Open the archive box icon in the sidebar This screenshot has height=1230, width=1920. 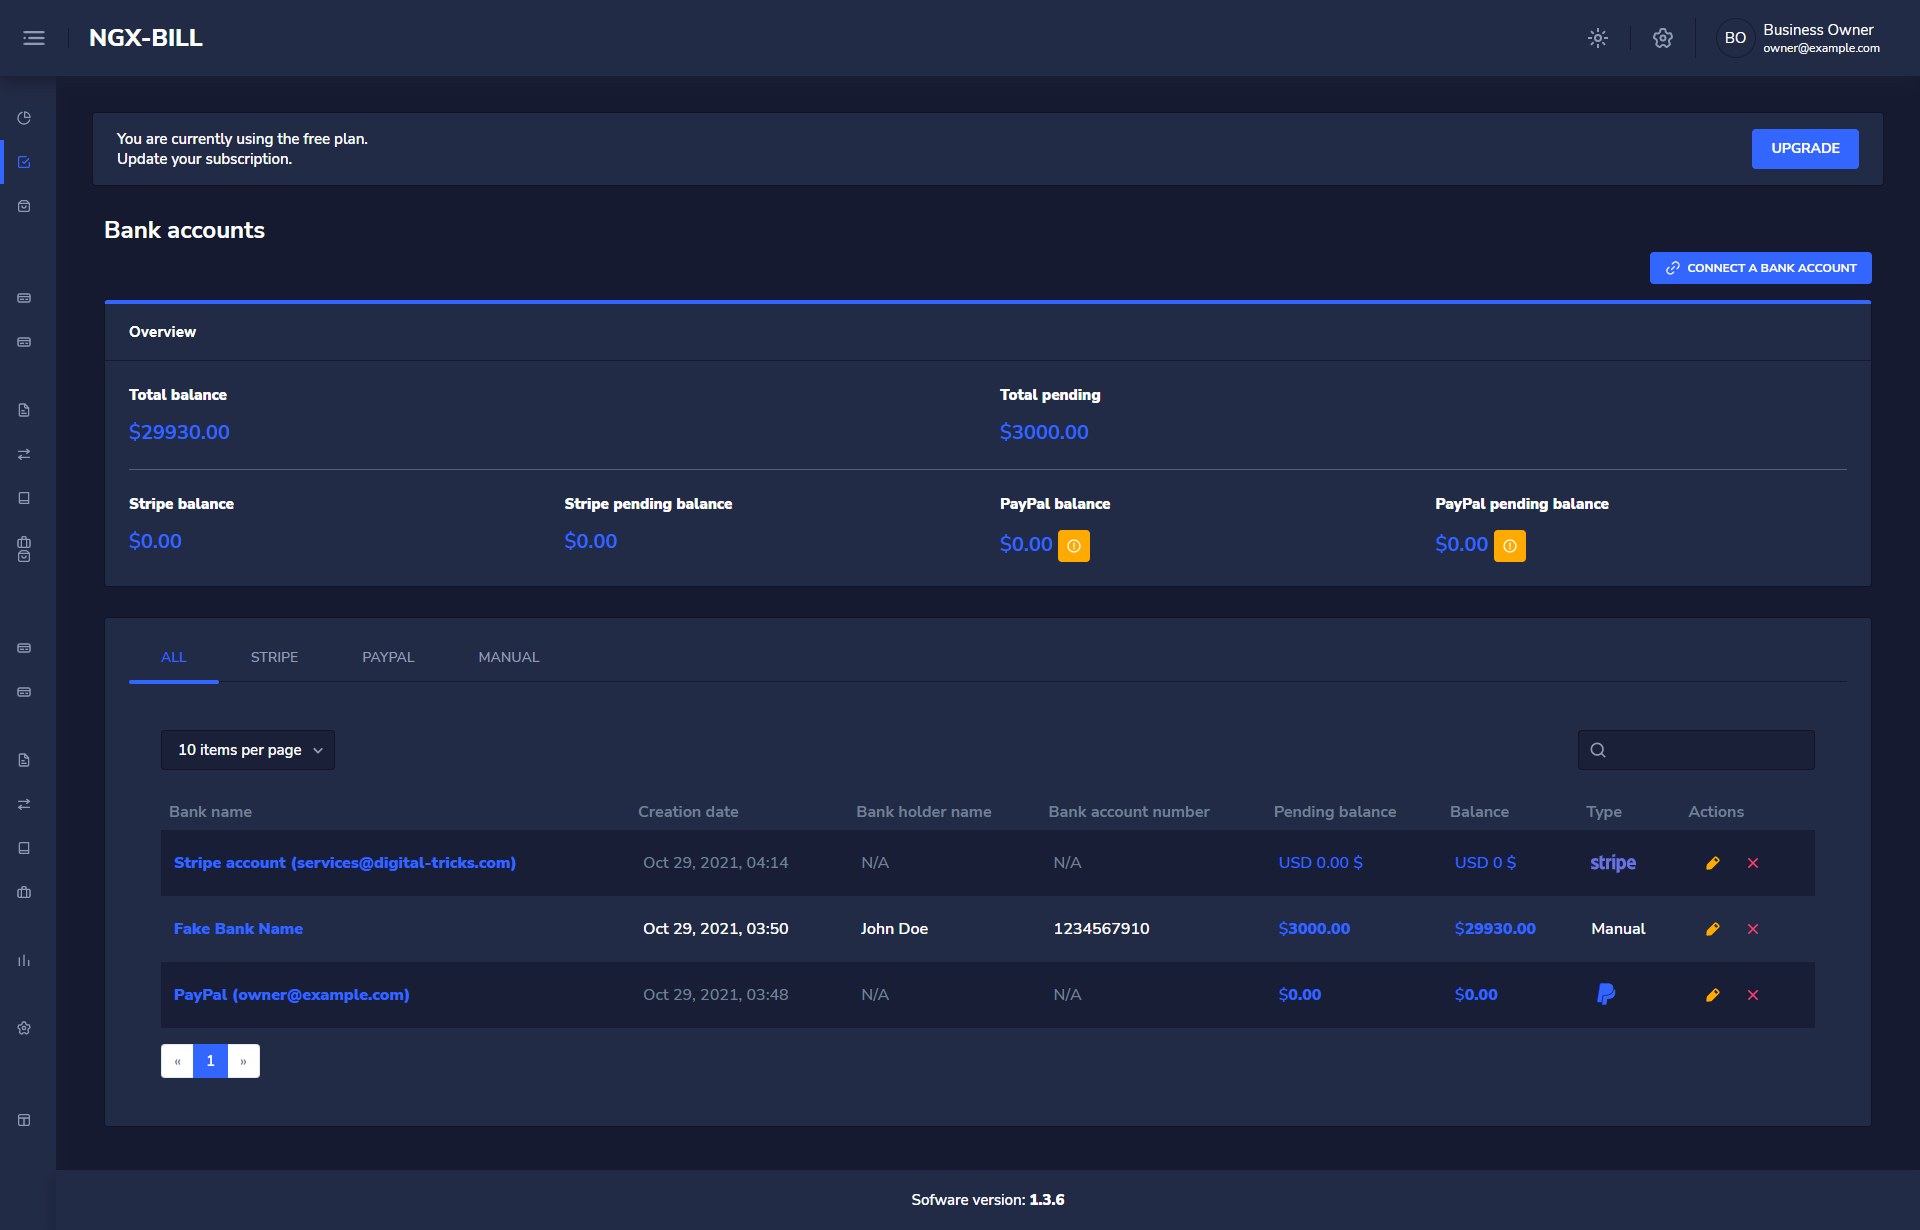(x=24, y=206)
